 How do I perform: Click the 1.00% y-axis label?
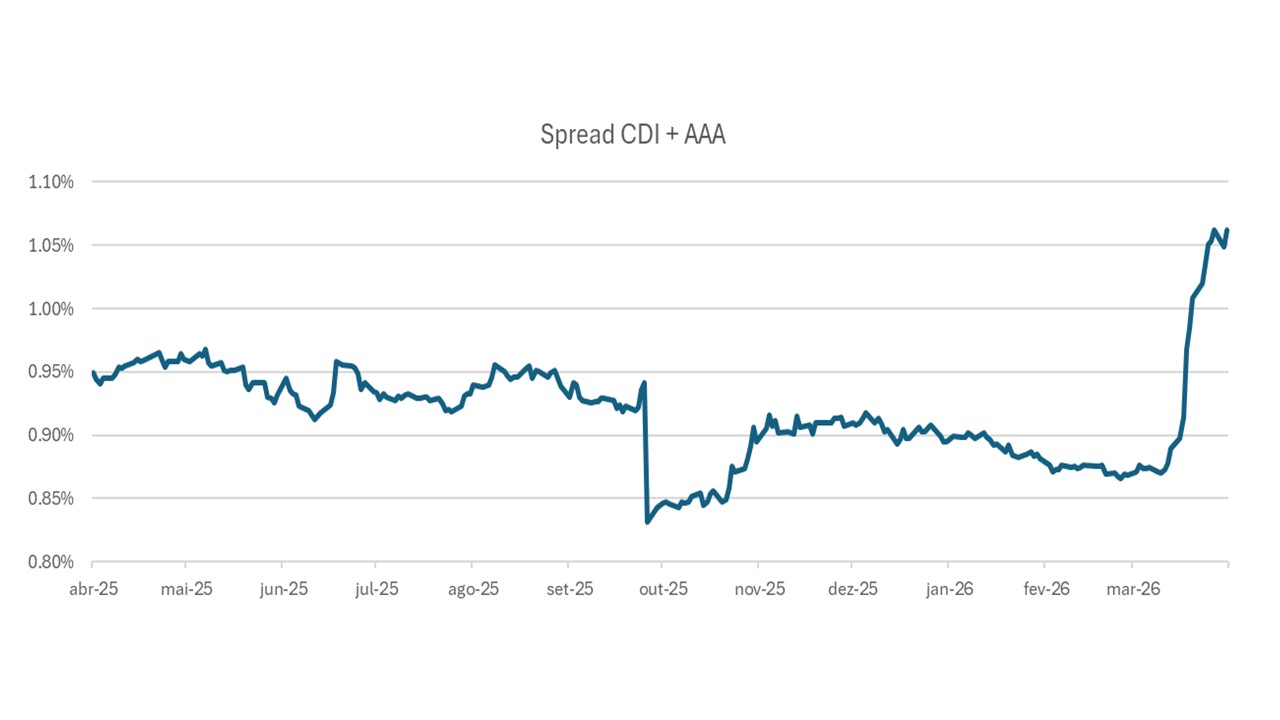click(52, 309)
